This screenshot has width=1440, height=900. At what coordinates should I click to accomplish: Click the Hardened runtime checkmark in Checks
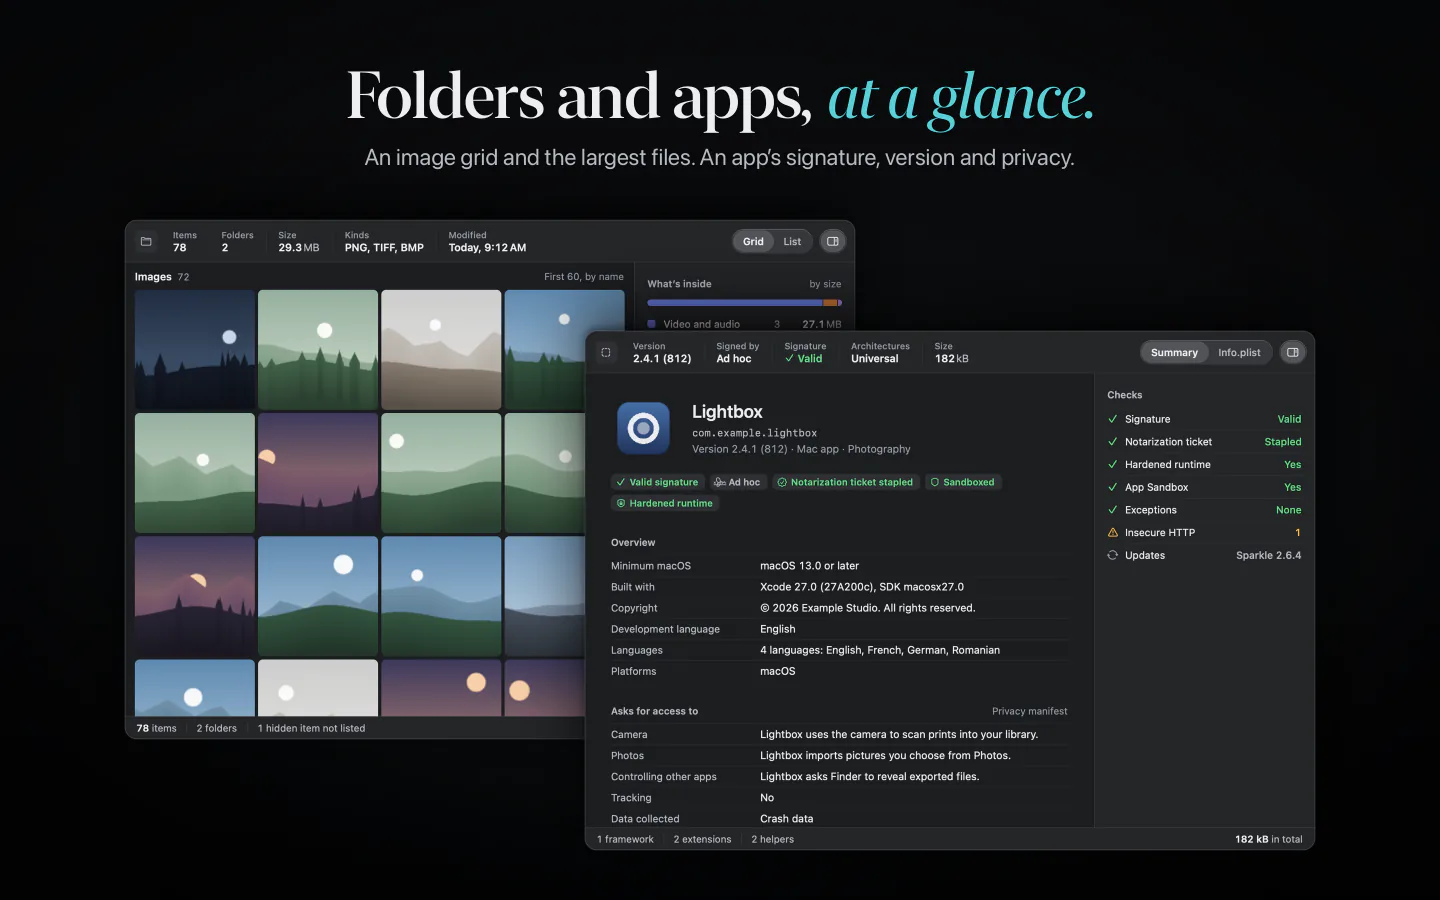point(1113,464)
